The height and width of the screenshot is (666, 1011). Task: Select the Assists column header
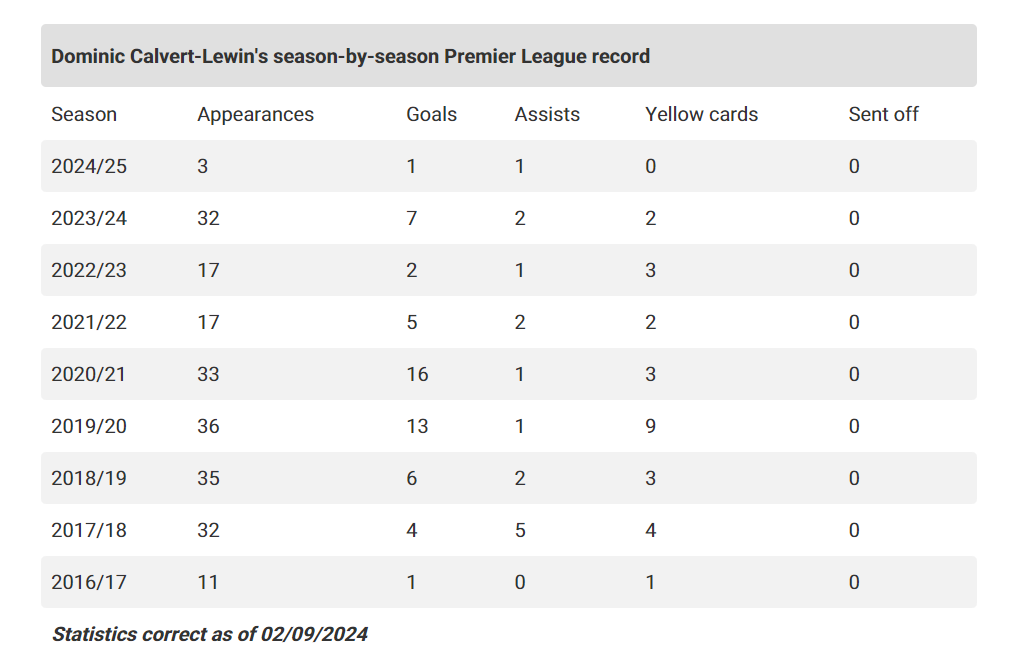(547, 114)
